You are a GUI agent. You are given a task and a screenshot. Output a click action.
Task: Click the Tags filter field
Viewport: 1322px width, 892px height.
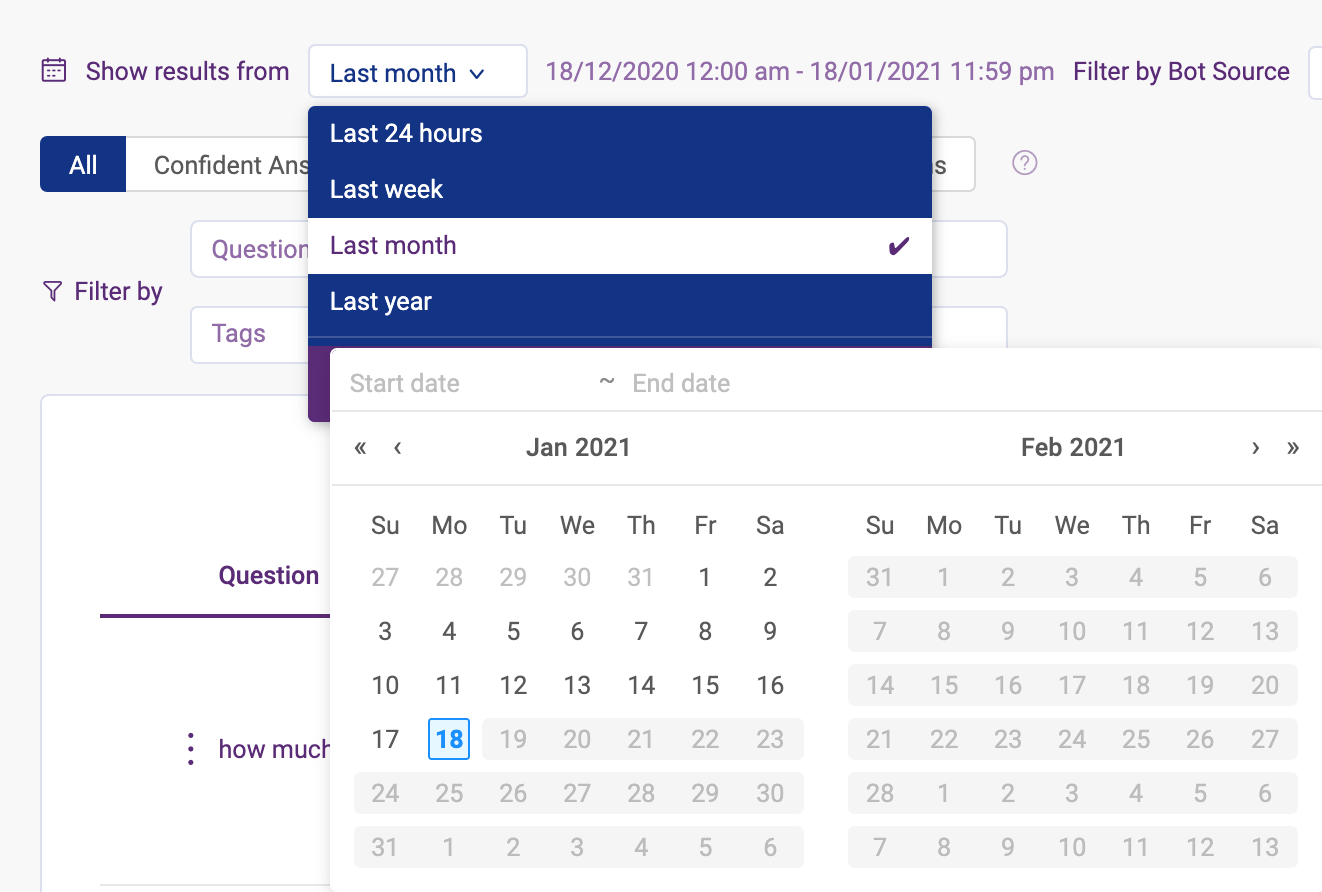(250, 334)
